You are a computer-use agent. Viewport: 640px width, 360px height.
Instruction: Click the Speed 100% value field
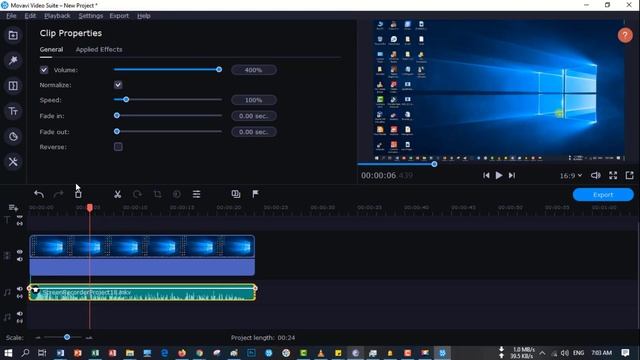tap(253, 100)
